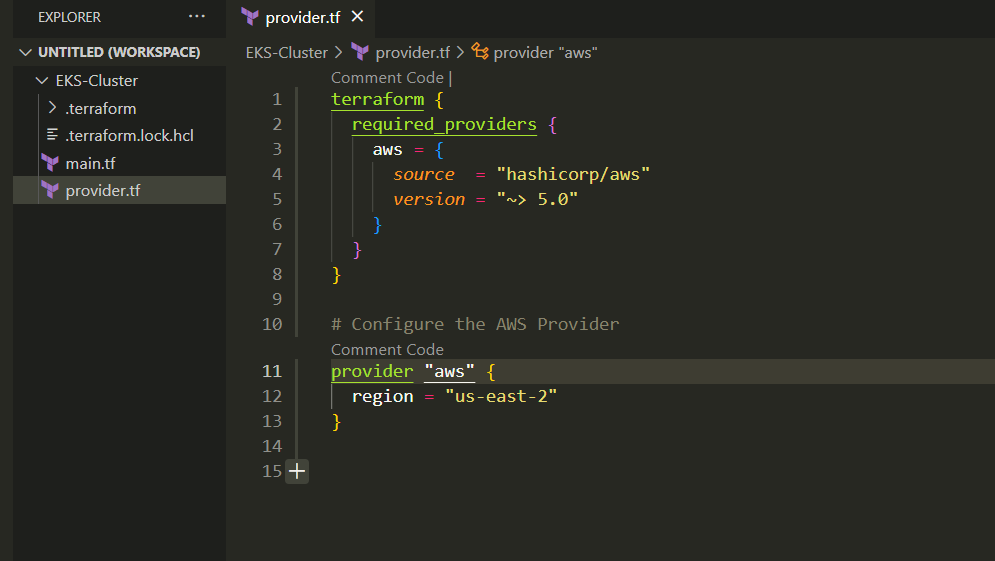Click the provider keyword on line 11

click(x=372, y=371)
